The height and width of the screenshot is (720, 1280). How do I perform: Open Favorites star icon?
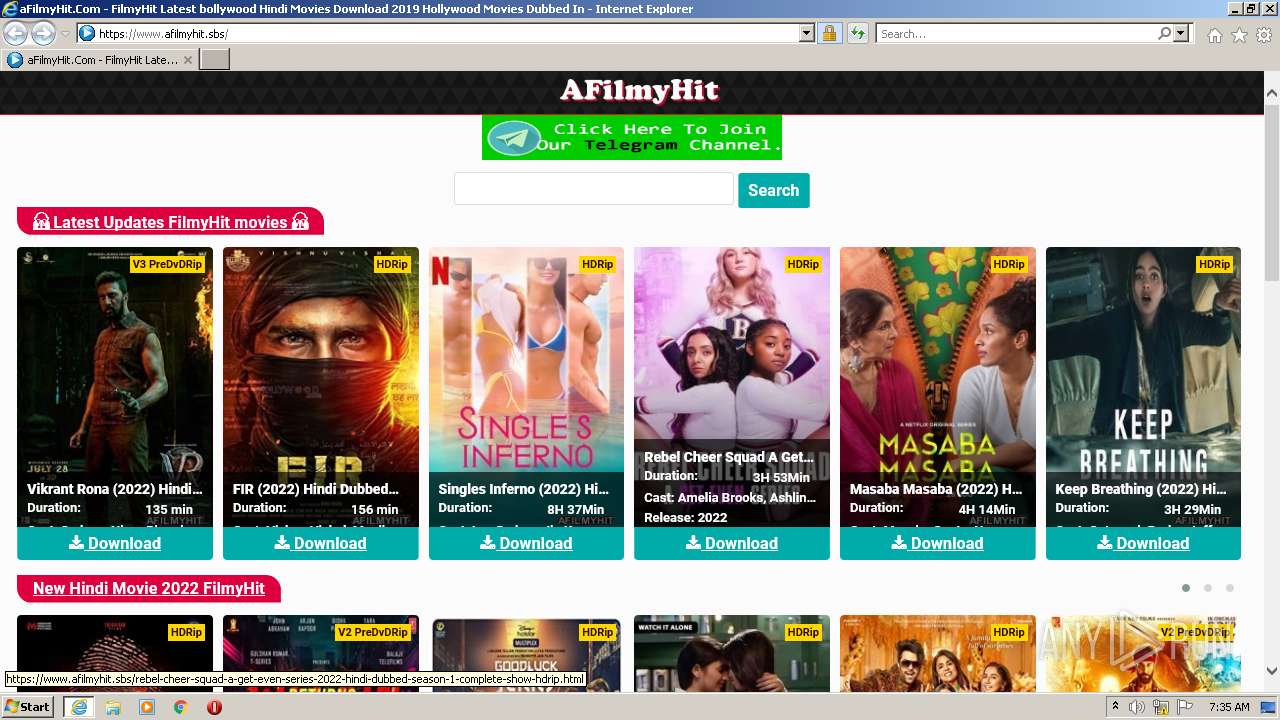(1239, 35)
